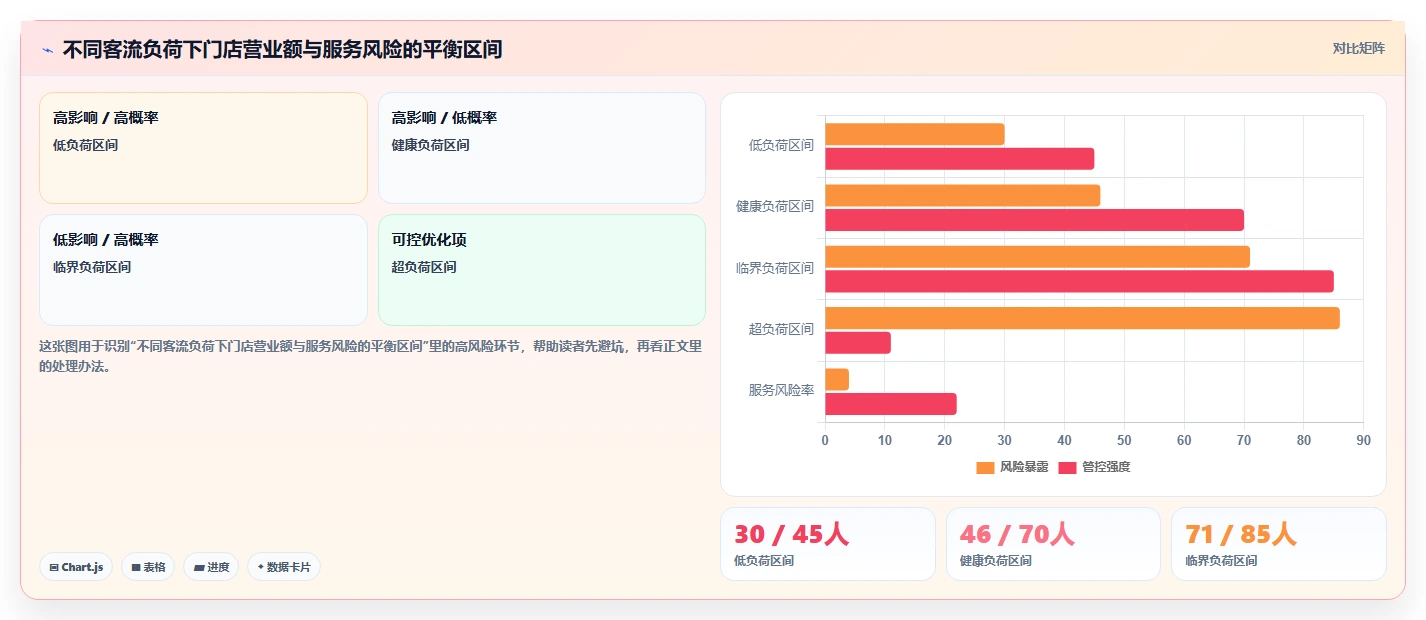Click the red bar for 超负荷区间
This screenshot has height=620, width=1426.
pos(857,343)
